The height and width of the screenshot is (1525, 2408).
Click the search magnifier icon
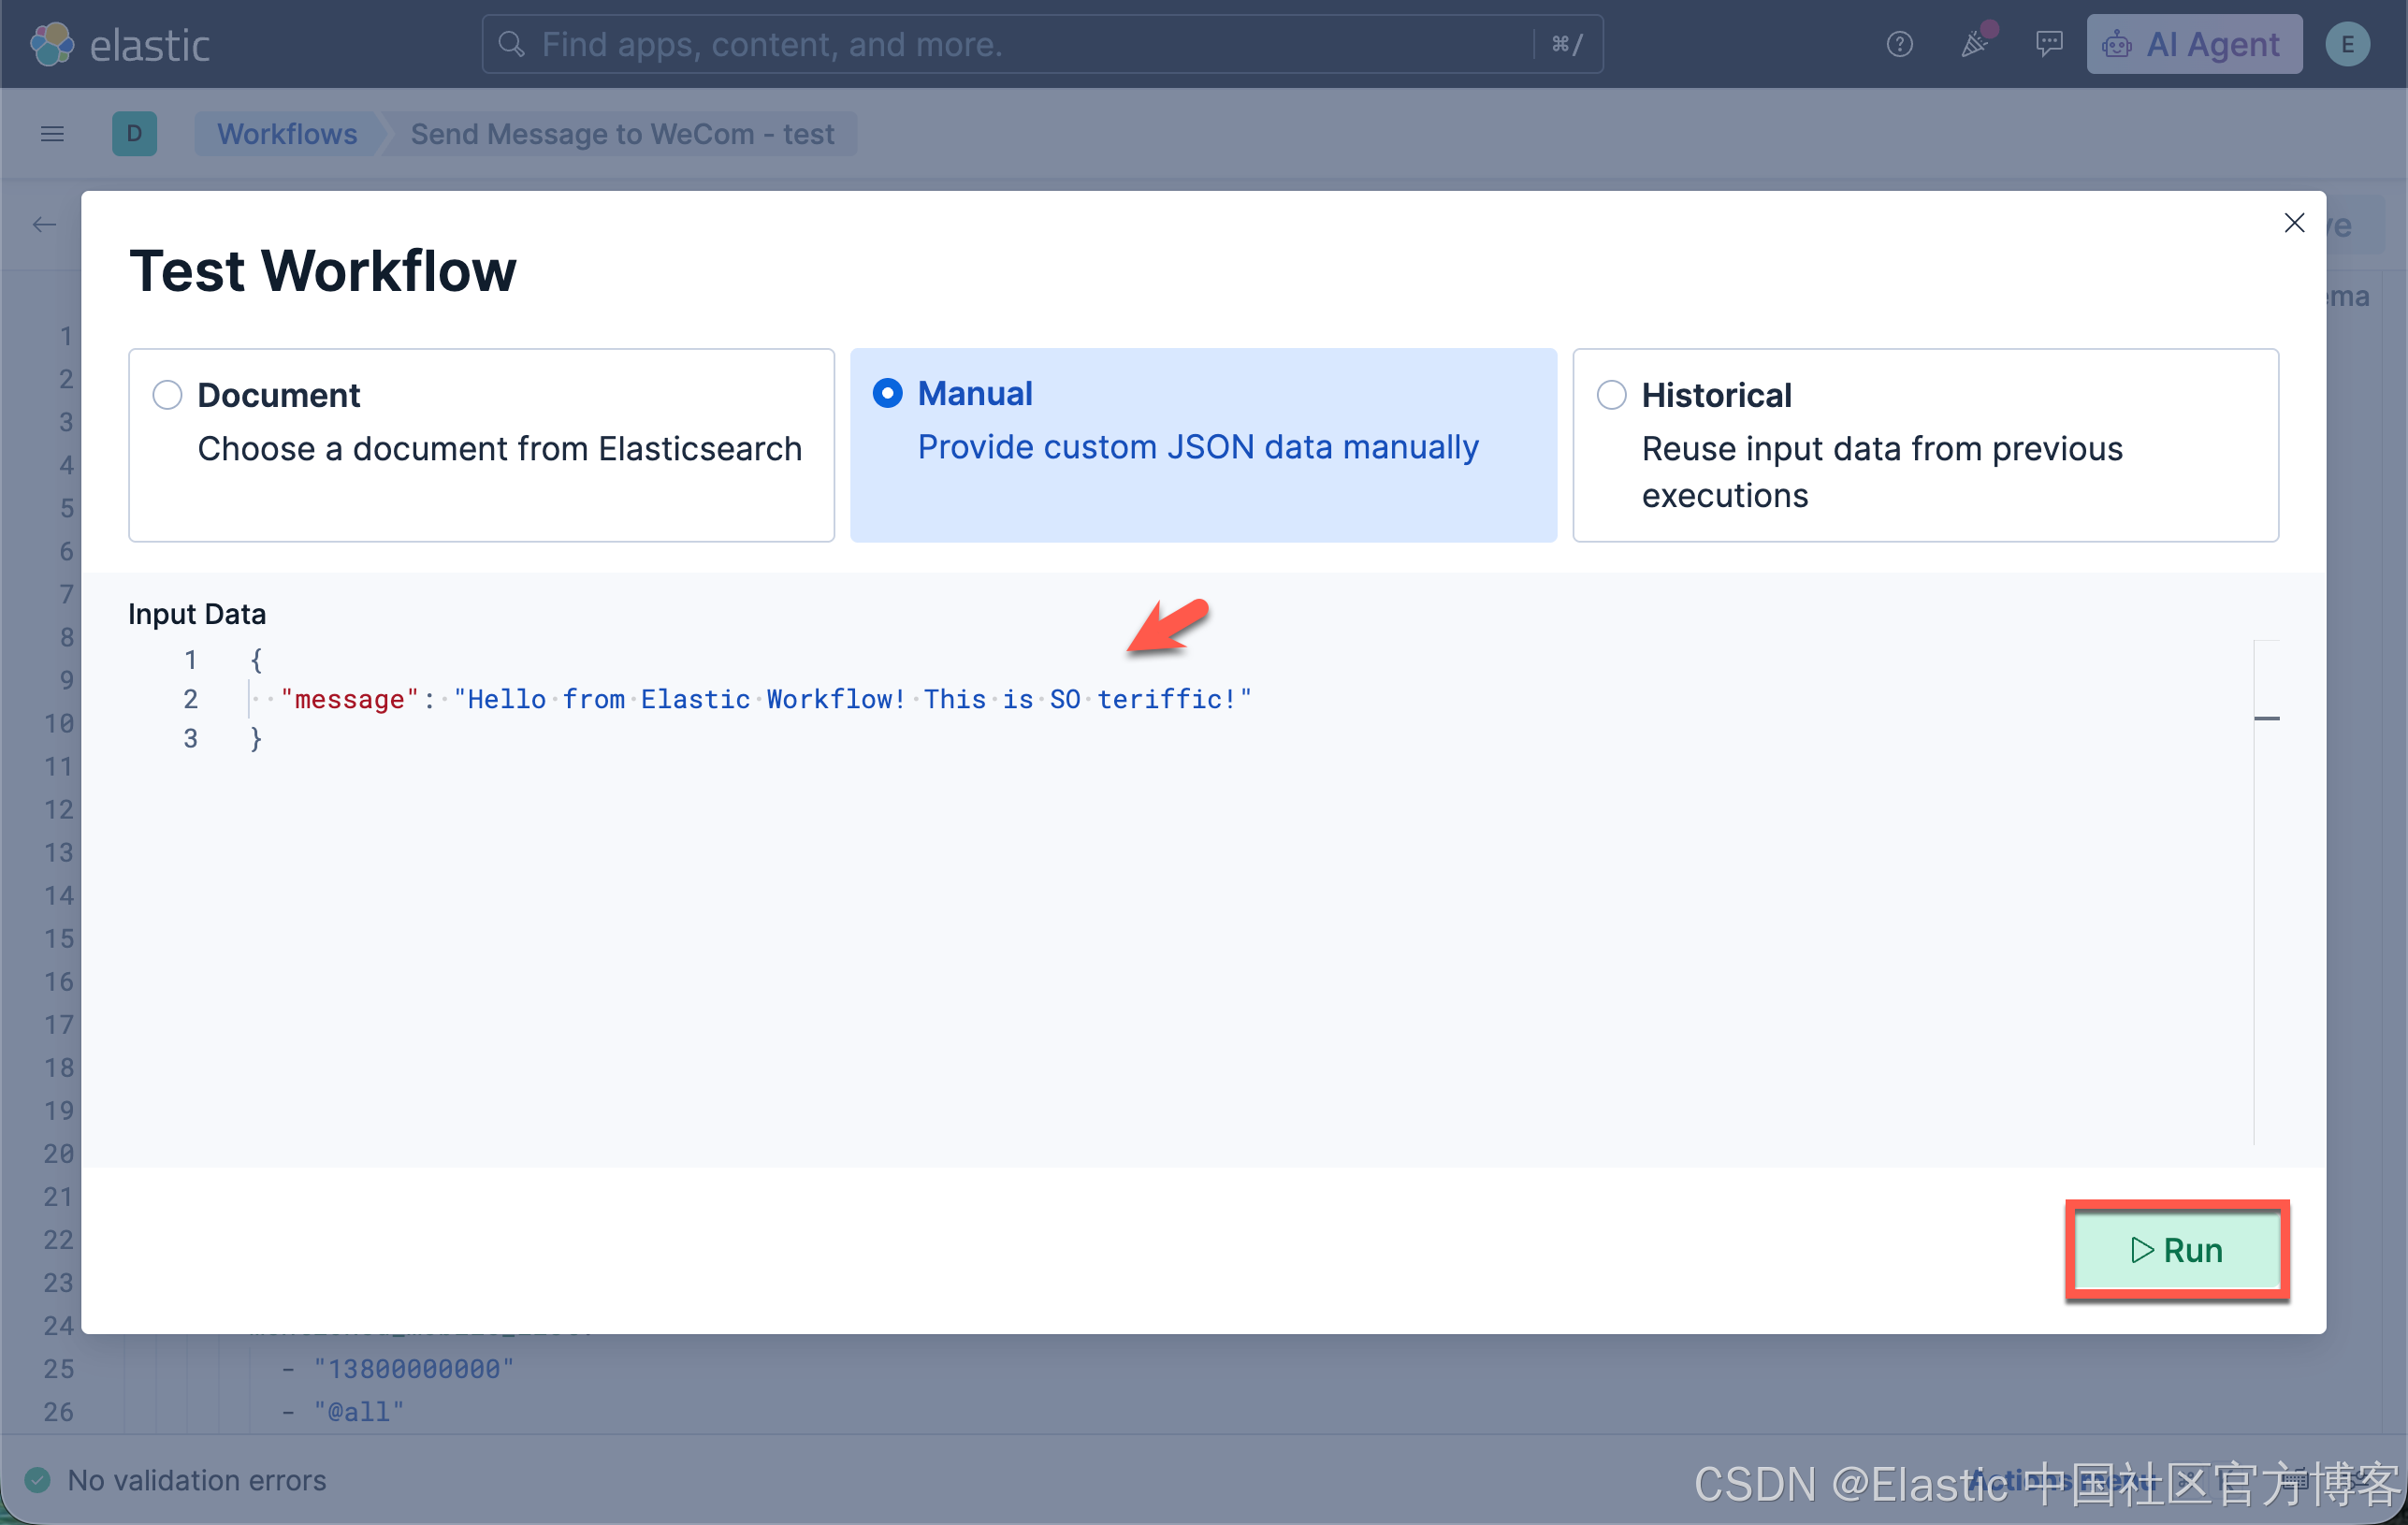click(x=511, y=44)
